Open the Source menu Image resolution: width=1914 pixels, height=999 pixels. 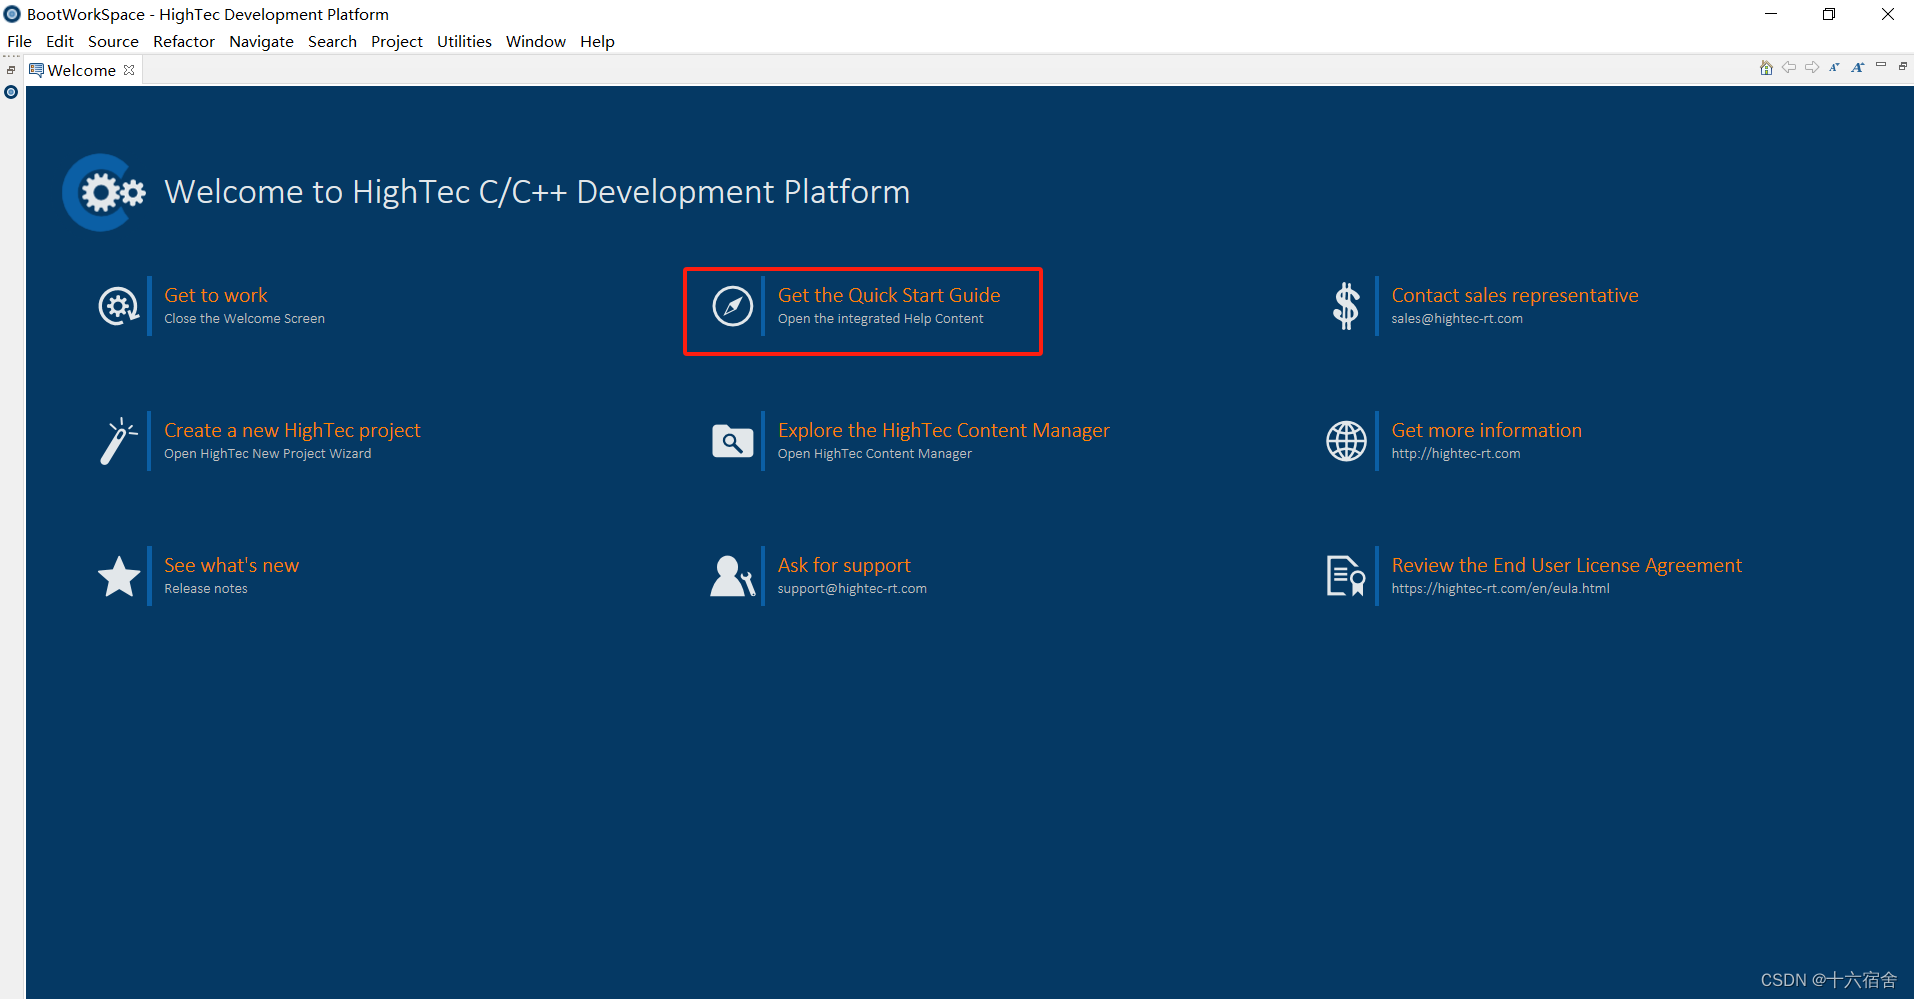113,41
